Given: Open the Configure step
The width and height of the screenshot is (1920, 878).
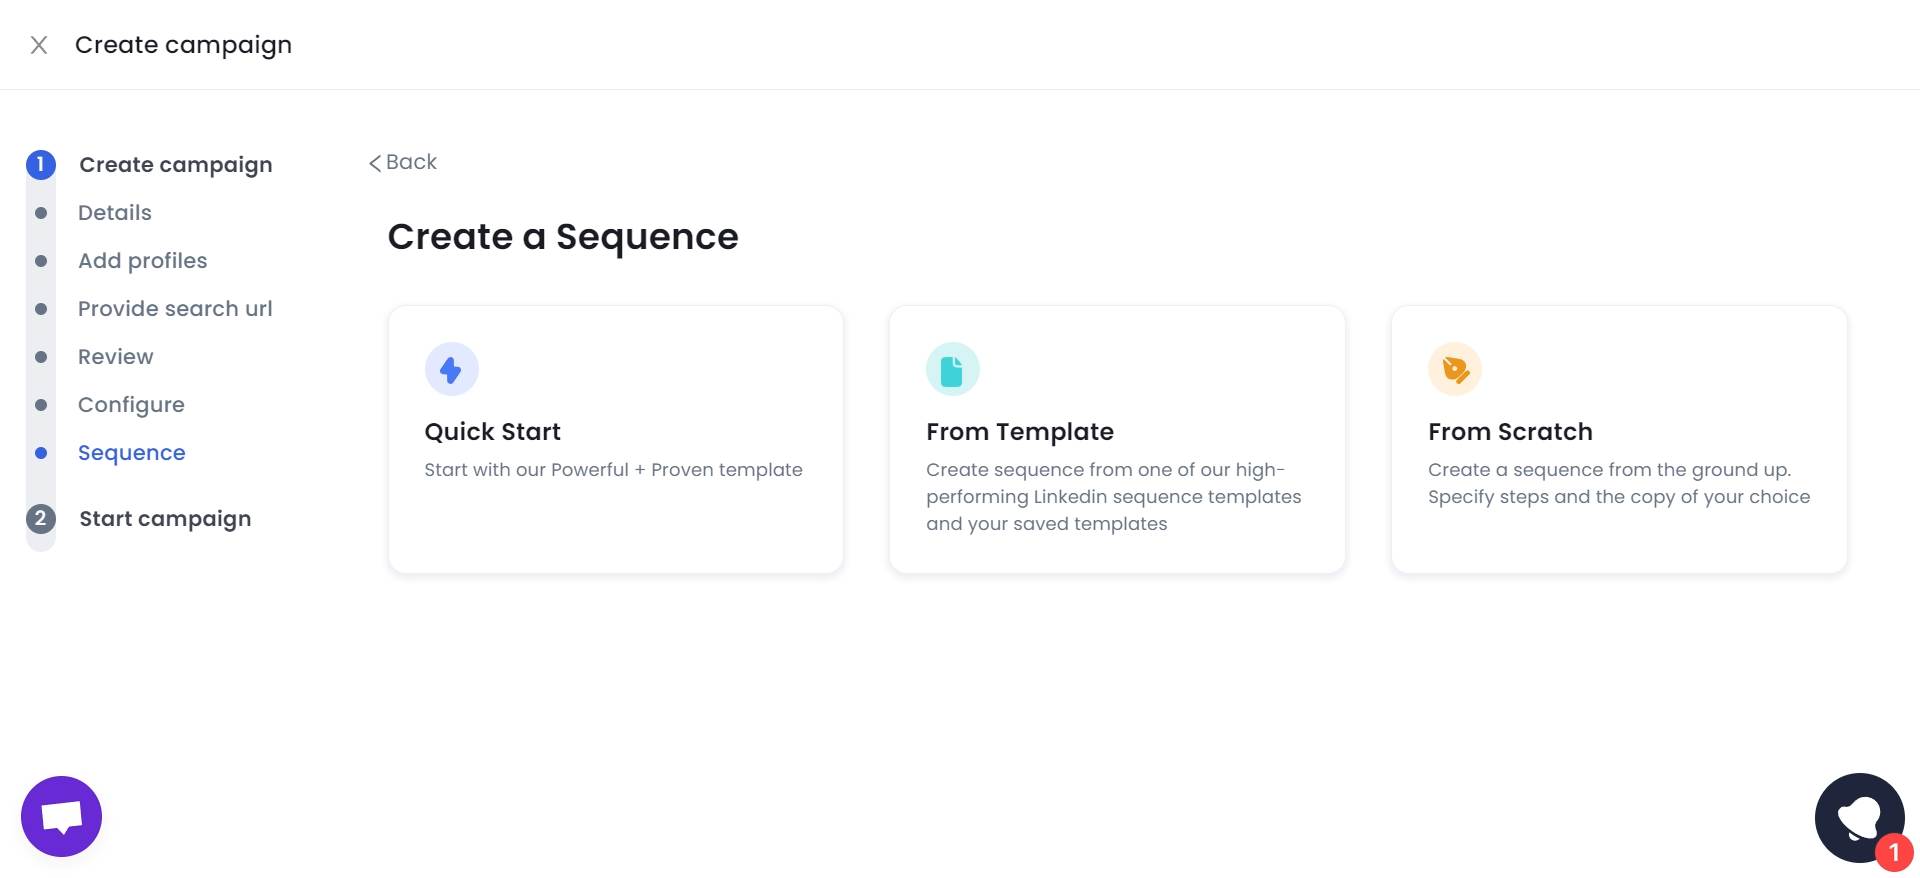Looking at the screenshot, I should [x=131, y=405].
